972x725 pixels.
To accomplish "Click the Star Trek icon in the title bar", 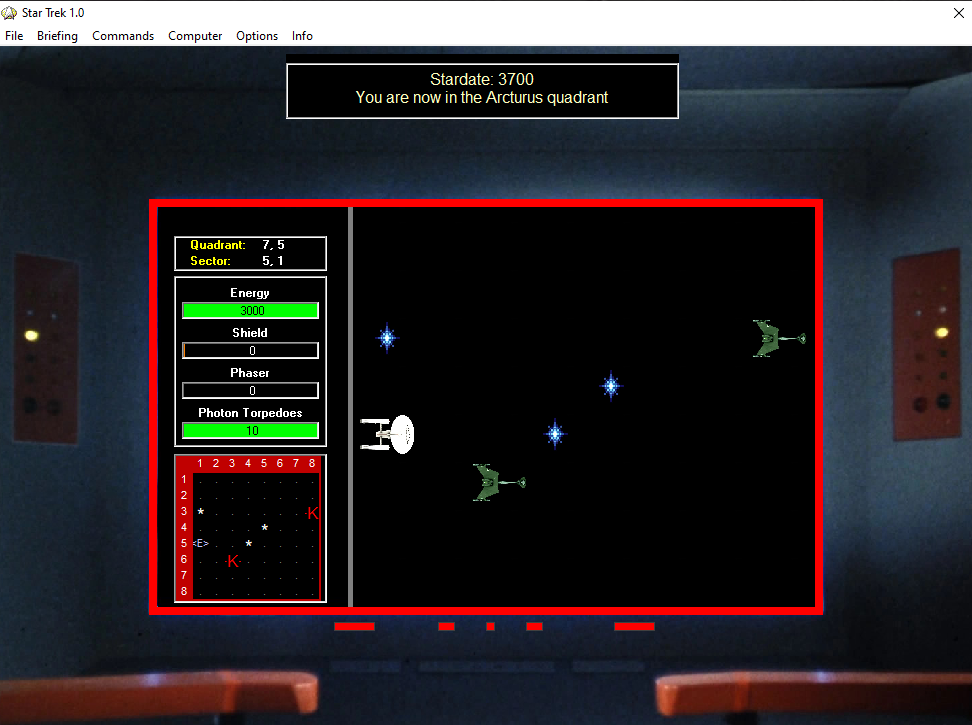I will click(x=10, y=12).
